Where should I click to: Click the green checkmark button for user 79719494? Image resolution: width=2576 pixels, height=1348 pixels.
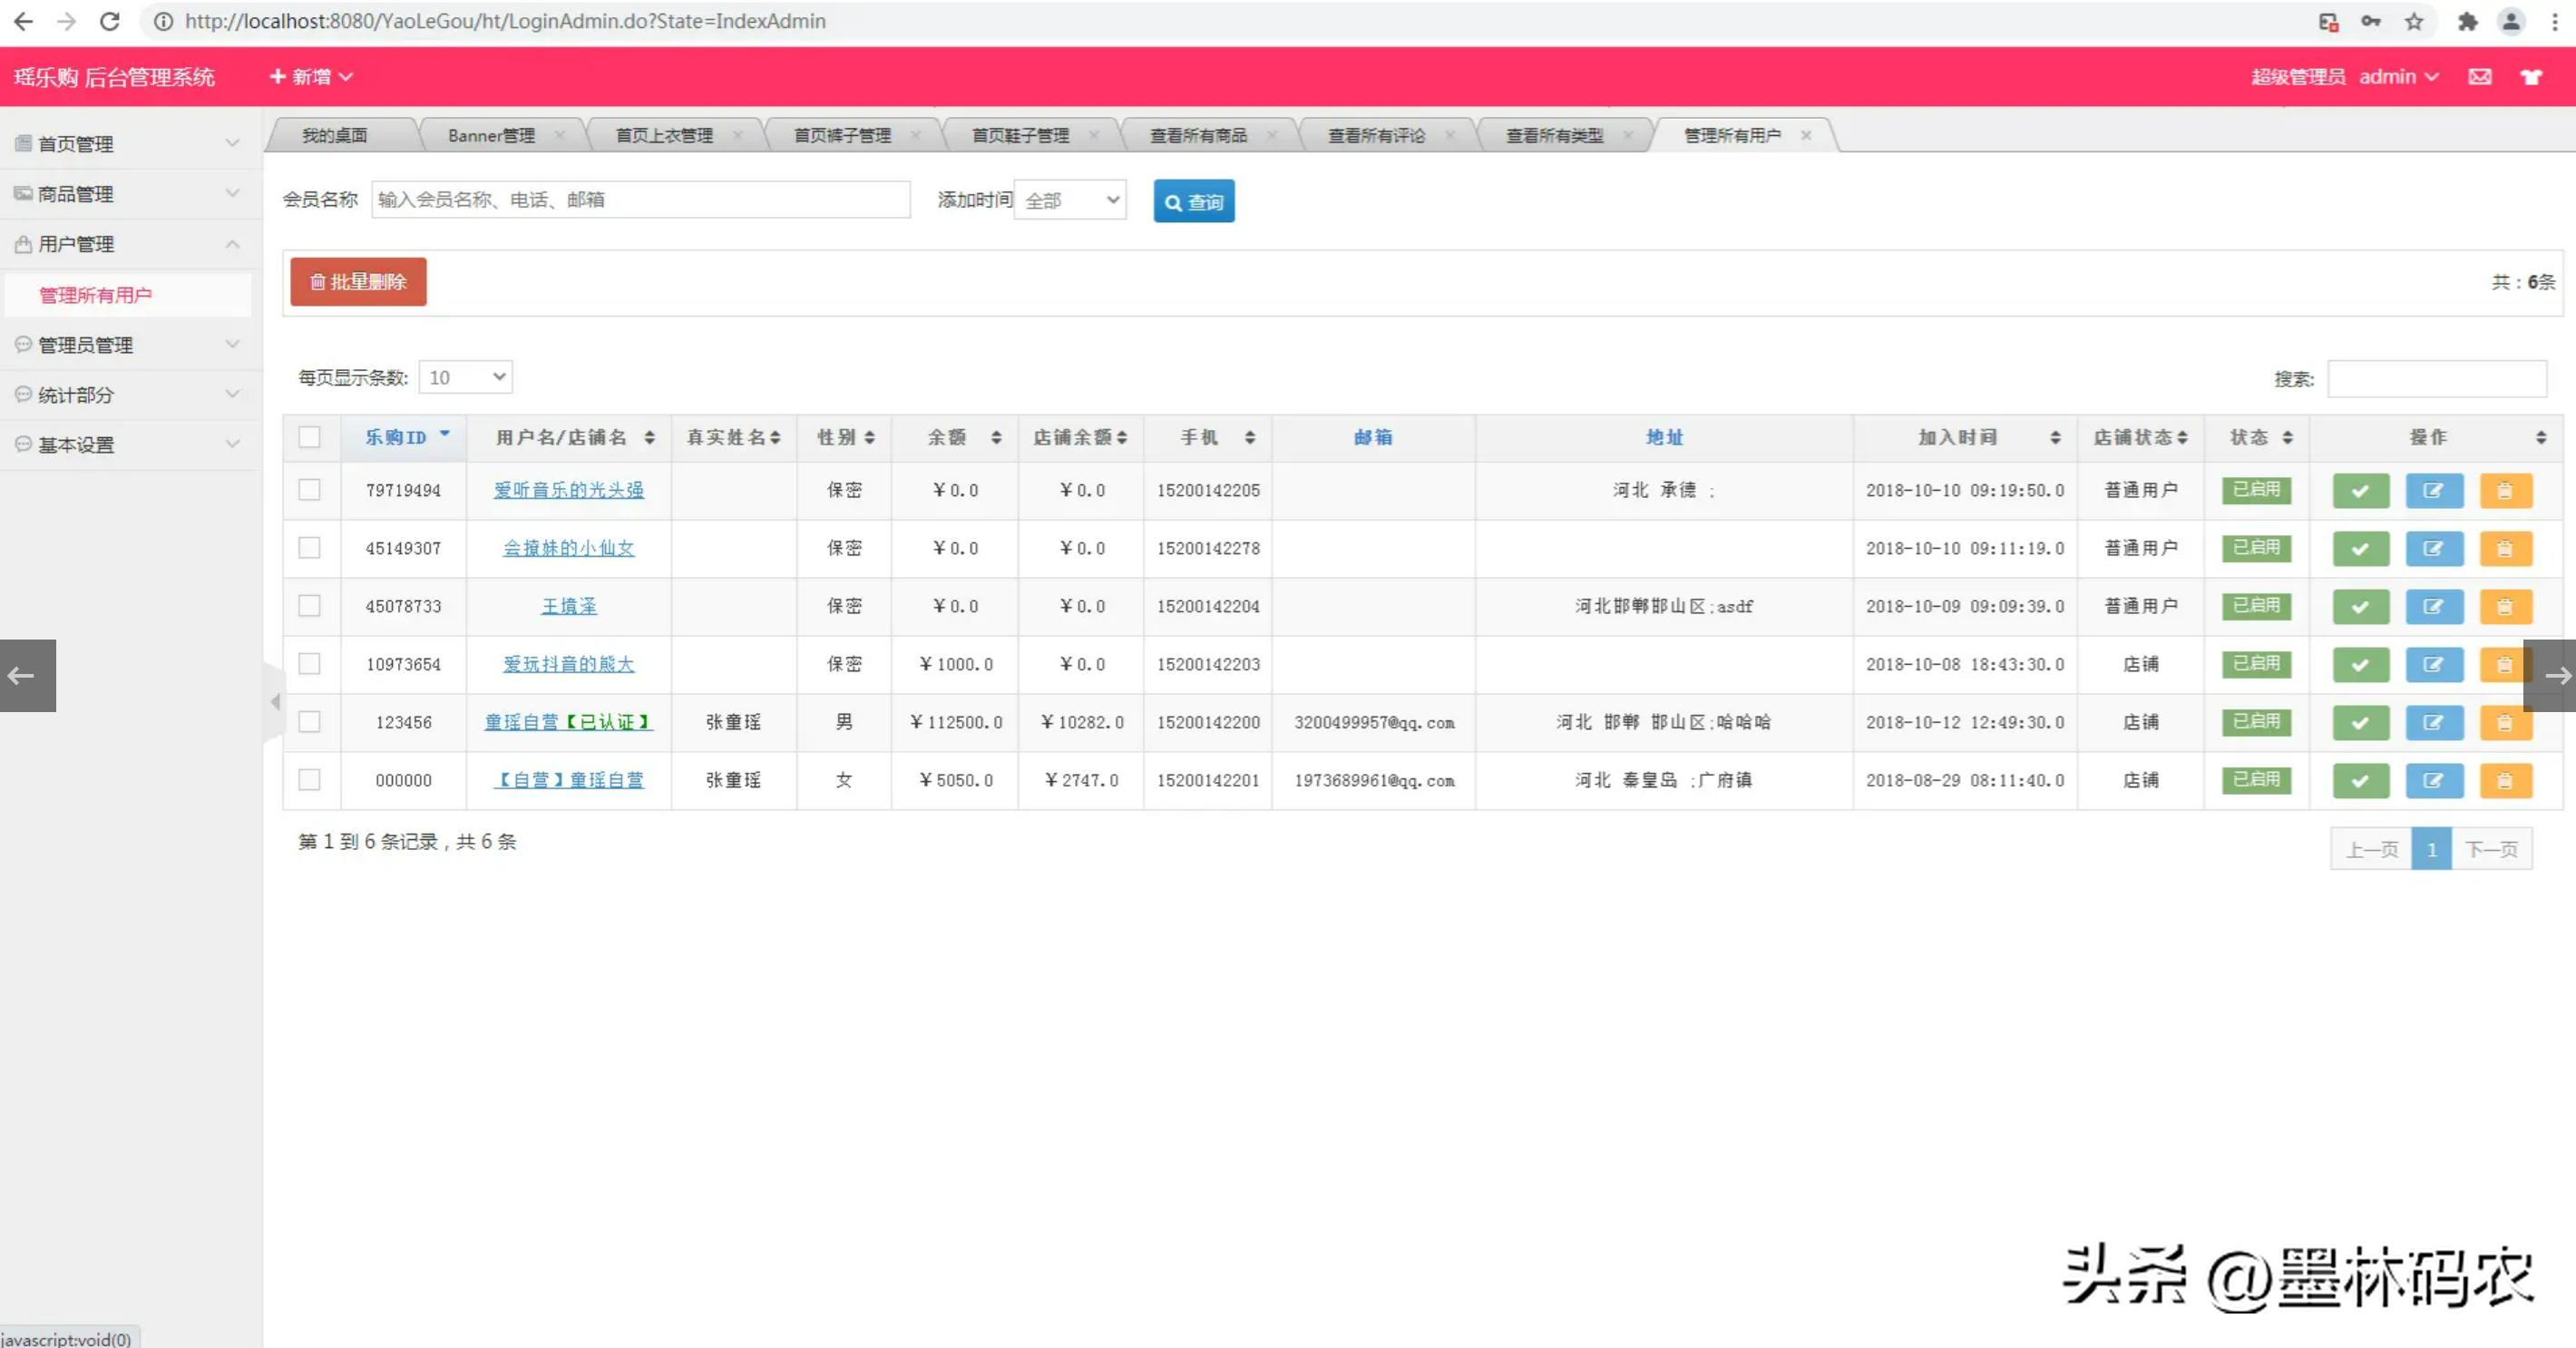[2360, 491]
